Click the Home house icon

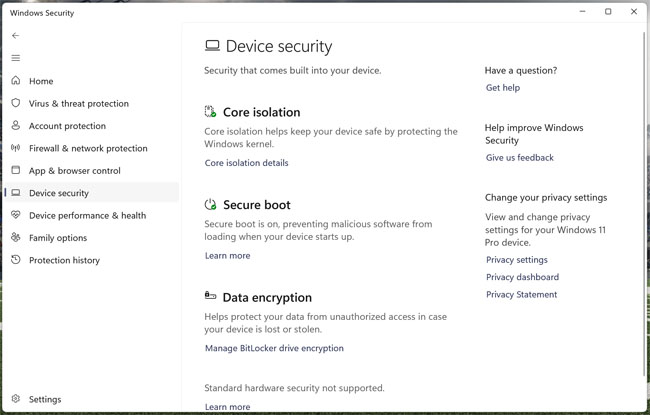click(16, 80)
